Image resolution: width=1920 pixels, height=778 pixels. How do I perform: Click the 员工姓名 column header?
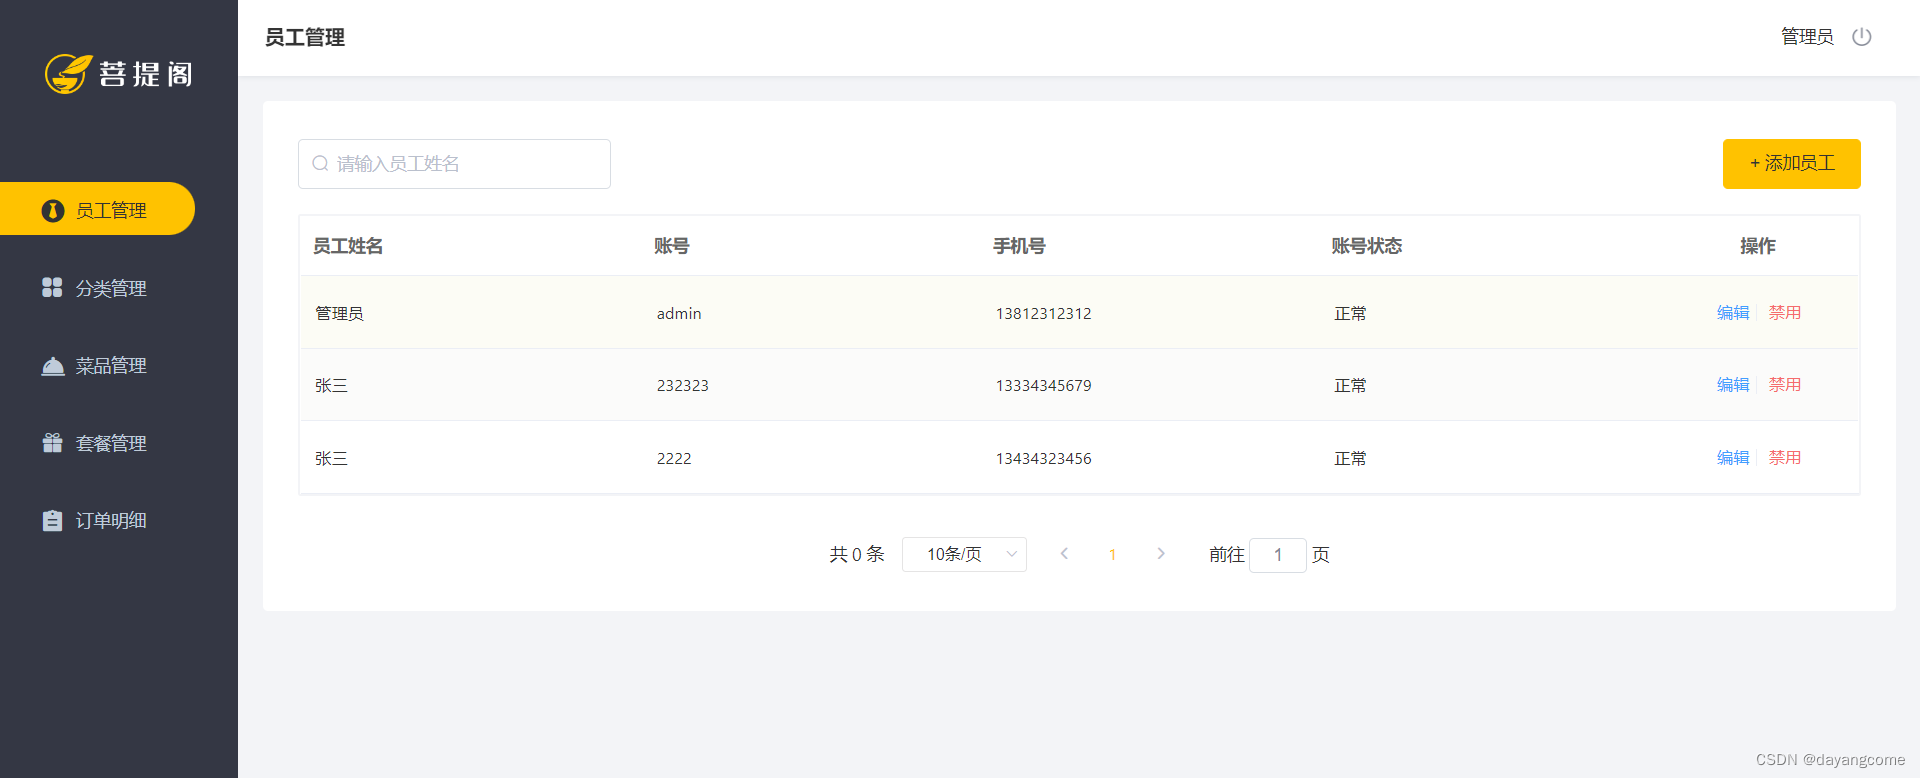[x=348, y=246]
